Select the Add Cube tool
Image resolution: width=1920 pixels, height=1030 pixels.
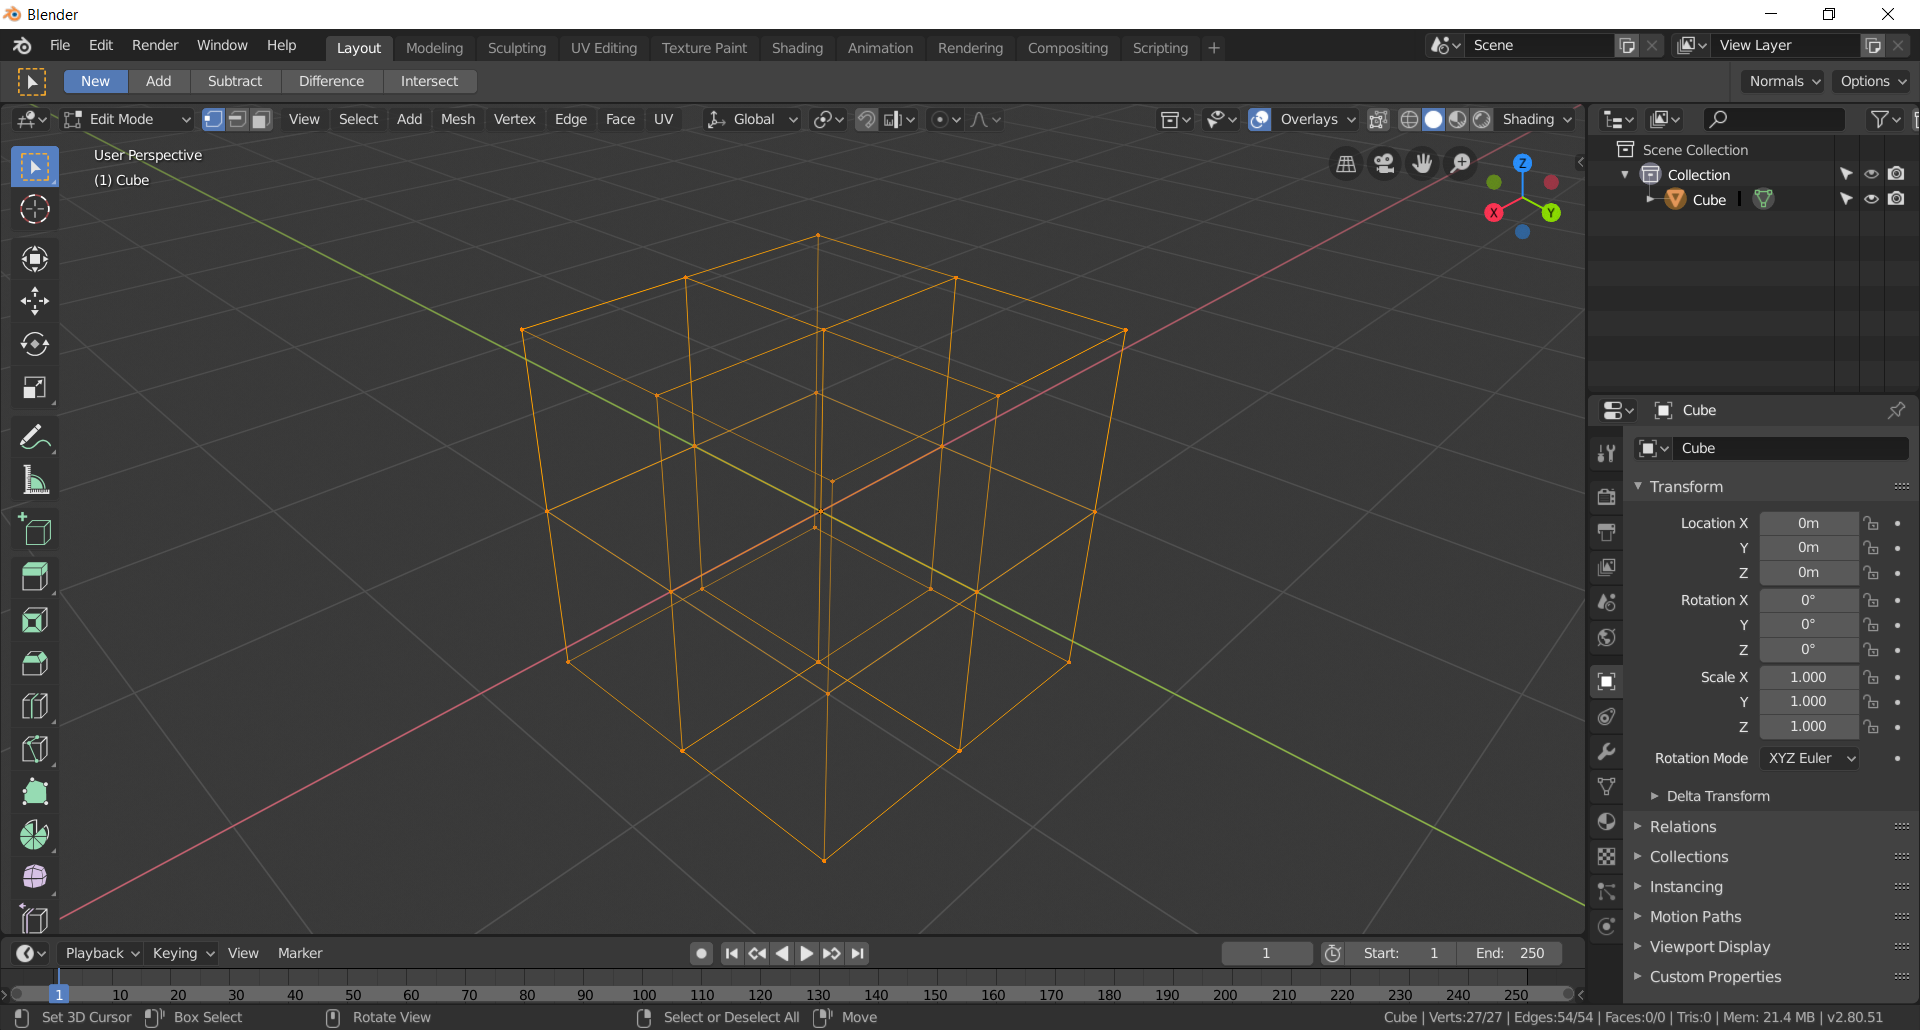(x=35, y=530)
